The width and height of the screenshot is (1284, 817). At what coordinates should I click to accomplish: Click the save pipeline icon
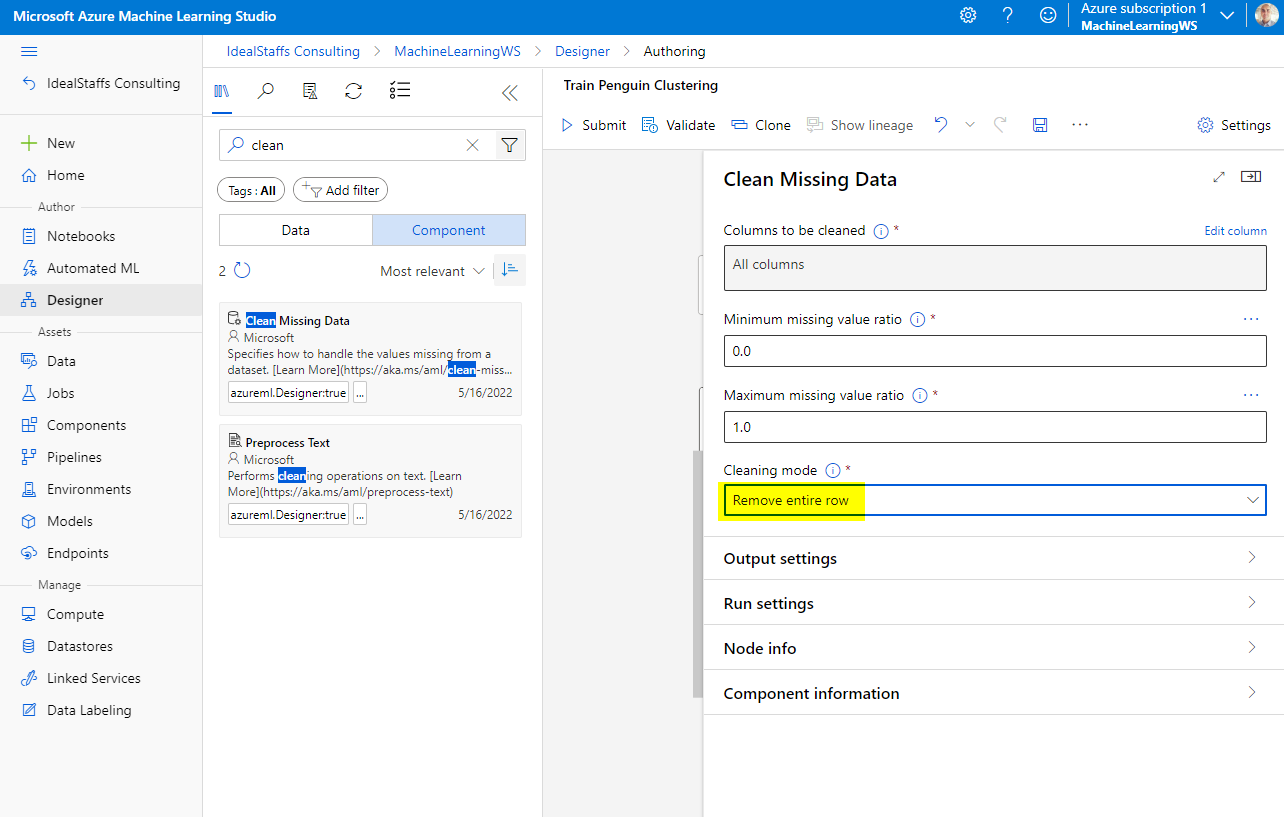click(x=1040, y=125)
